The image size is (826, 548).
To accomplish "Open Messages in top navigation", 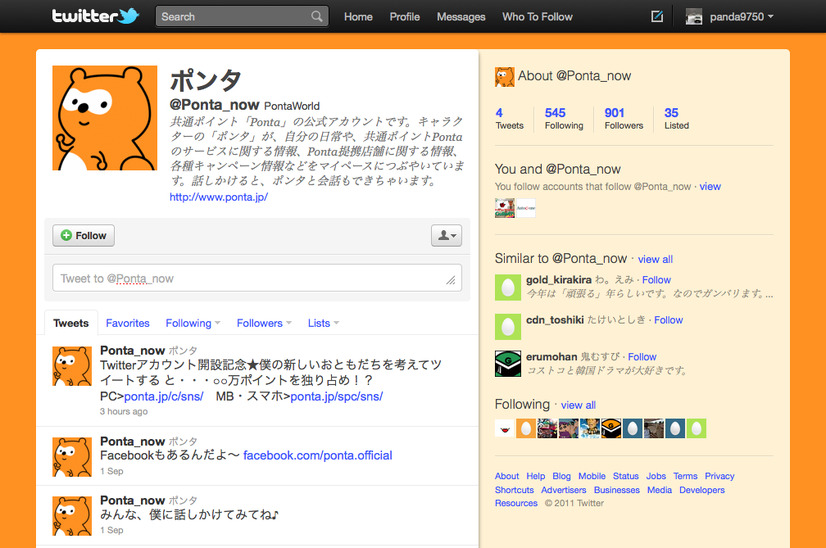I will tap(461, 17).
